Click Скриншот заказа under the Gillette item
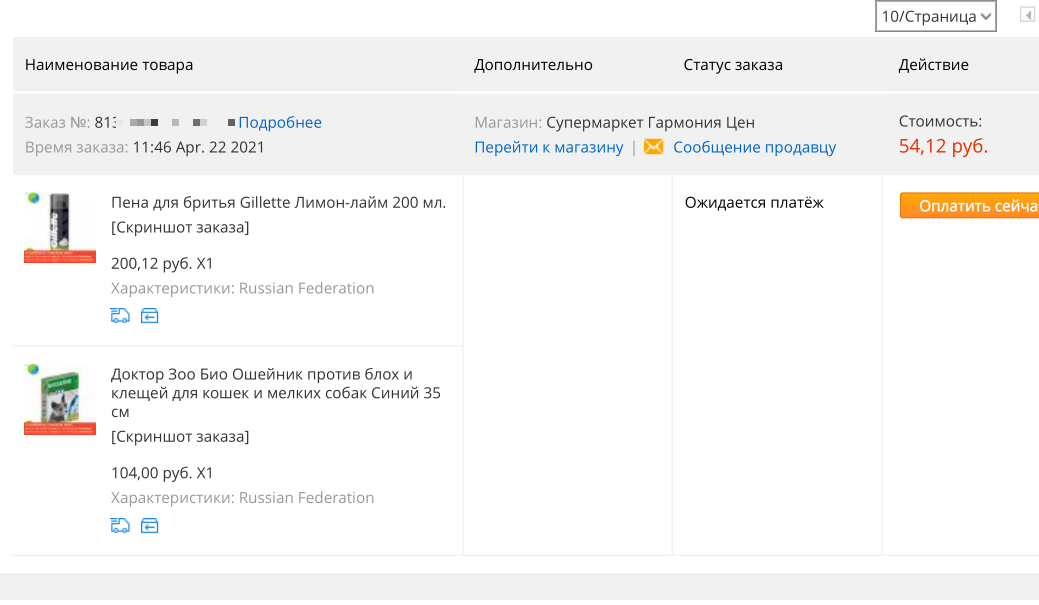This screenshot has height=605, width=1039. pyautogui.click(x=180, y=227)
